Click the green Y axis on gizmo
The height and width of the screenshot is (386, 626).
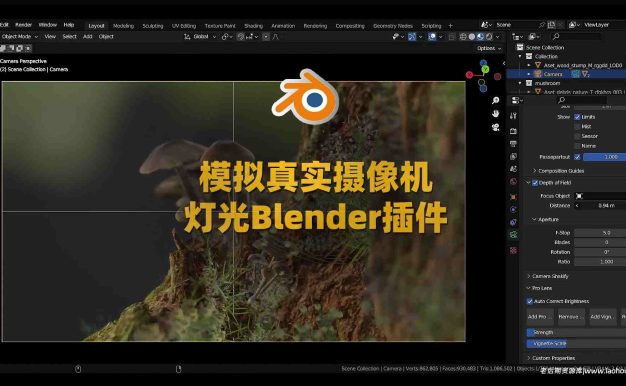pyautogui.click(x=485, y=69)
